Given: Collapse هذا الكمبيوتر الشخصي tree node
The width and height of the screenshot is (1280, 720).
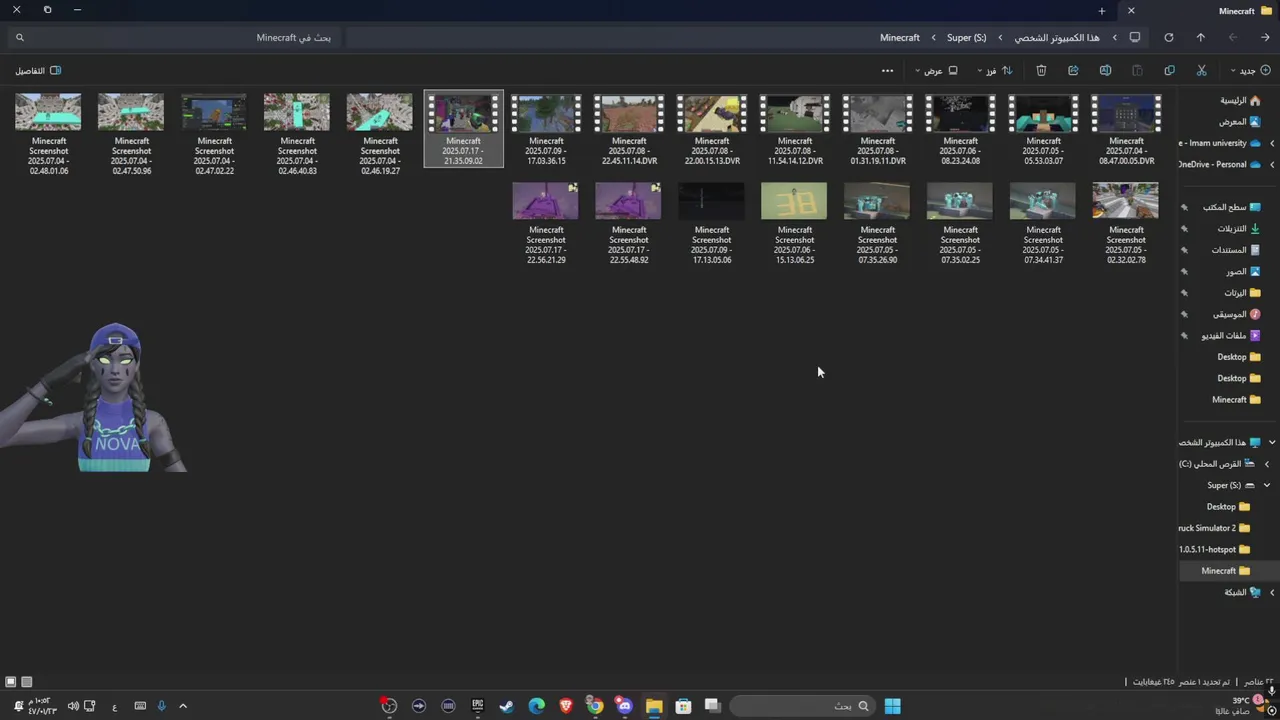Looking at the screenshot, I should [1272, 442].
